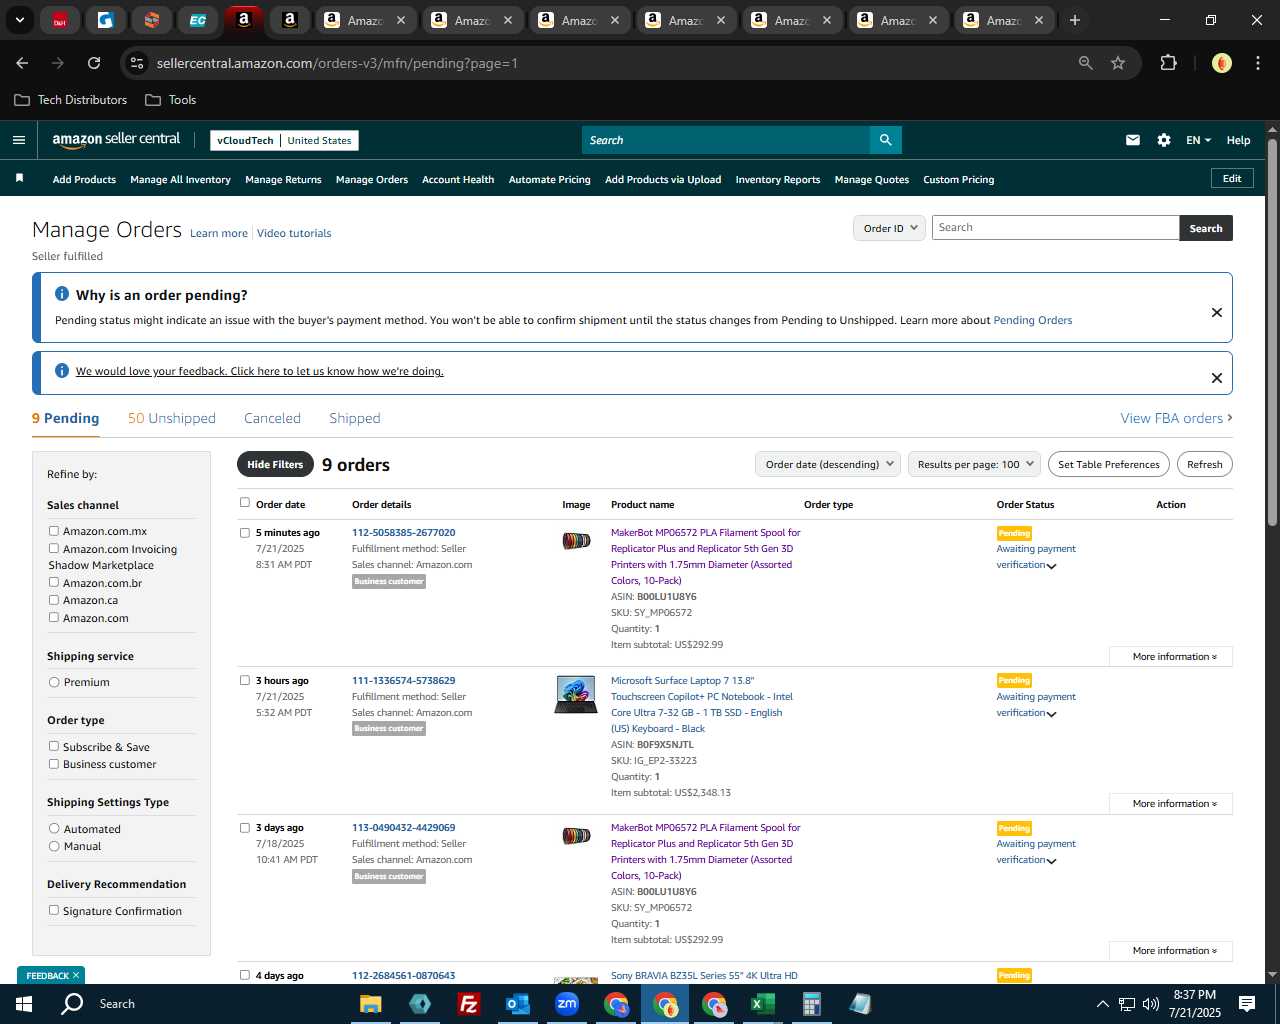Check the Amazon.com.br sales channel
Image resolution: width=1280 pixels, height=1024 pixels.
(54, 582)
